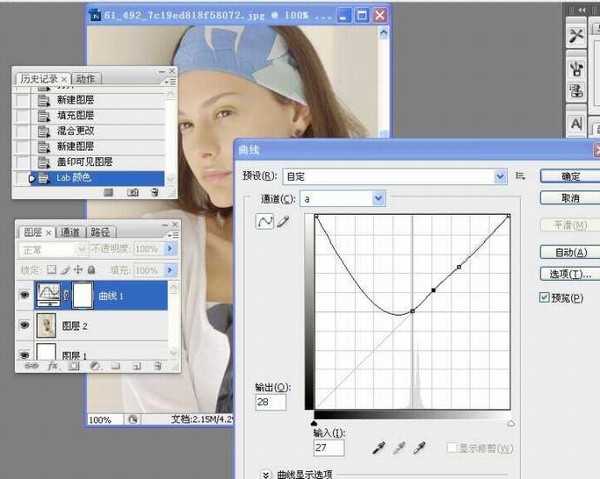Image resolution: width=600 pixels, height=479 pixels.
Task: Switch to the 动作 actions tab
Action: 86,79
